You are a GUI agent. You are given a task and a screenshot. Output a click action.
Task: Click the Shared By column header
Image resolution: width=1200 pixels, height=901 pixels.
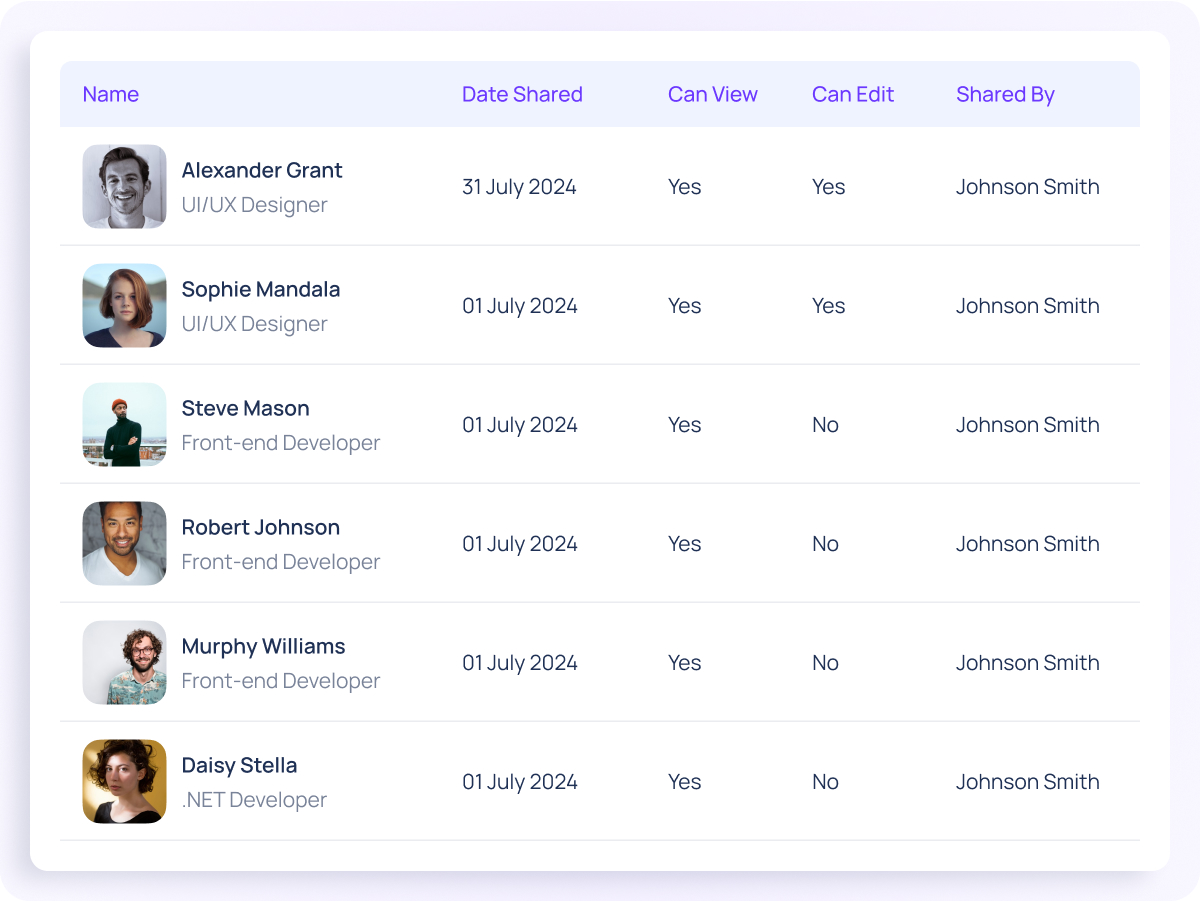point(1005,94)
